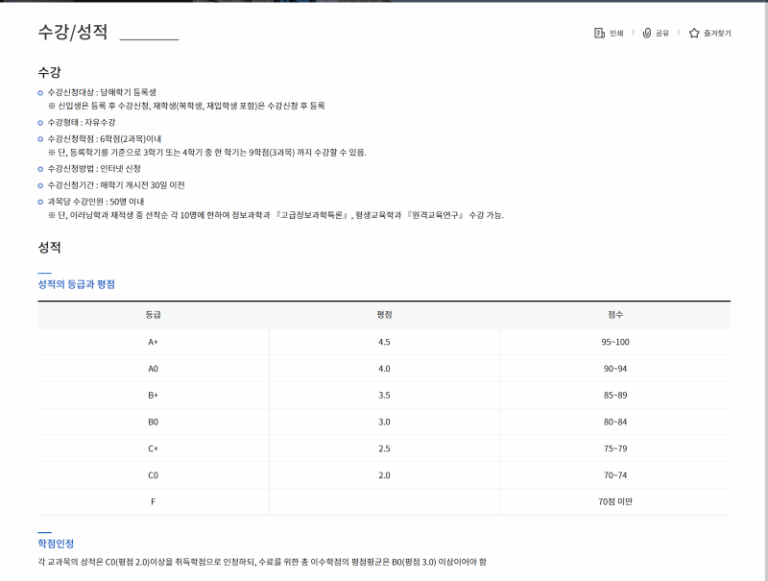Image resolution: width=768 pixels, height=581 pixels.
Task: Click the 85~89 score cell
Action: (615, 395)
